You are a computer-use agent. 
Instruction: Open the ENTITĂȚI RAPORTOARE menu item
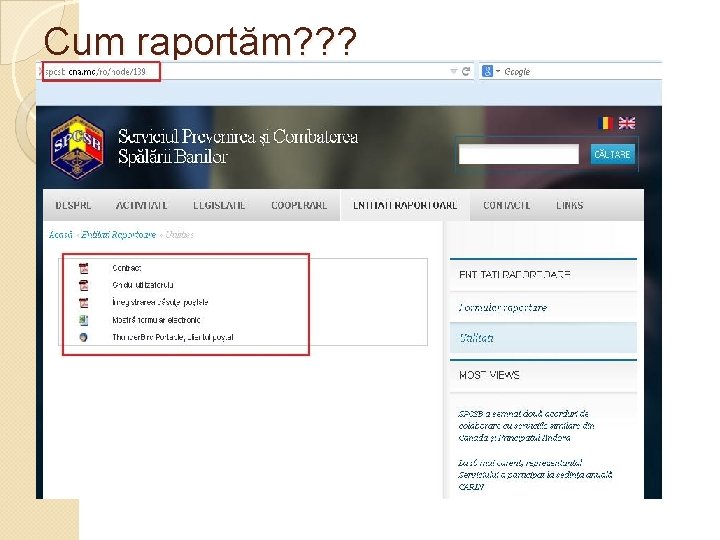[x=405, y=205]
